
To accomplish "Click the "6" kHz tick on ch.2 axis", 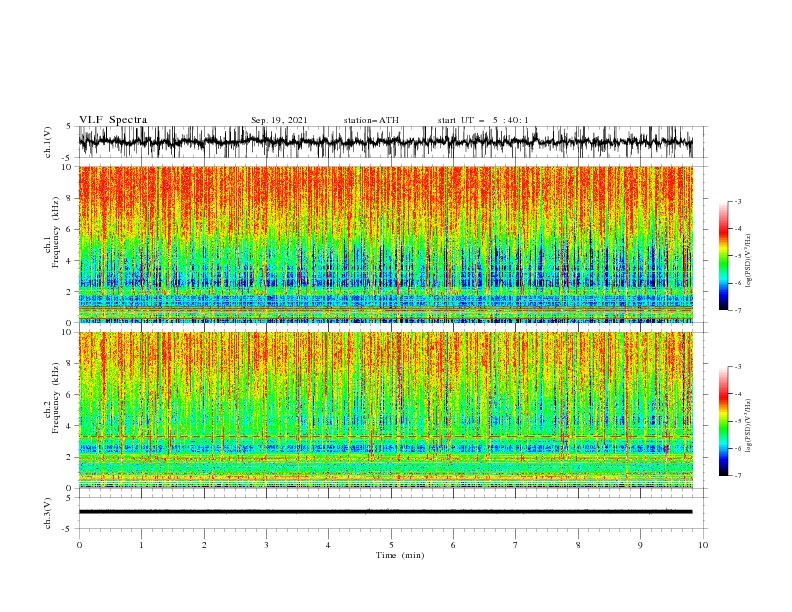I will pyautogui.click(x=70, y=395).
